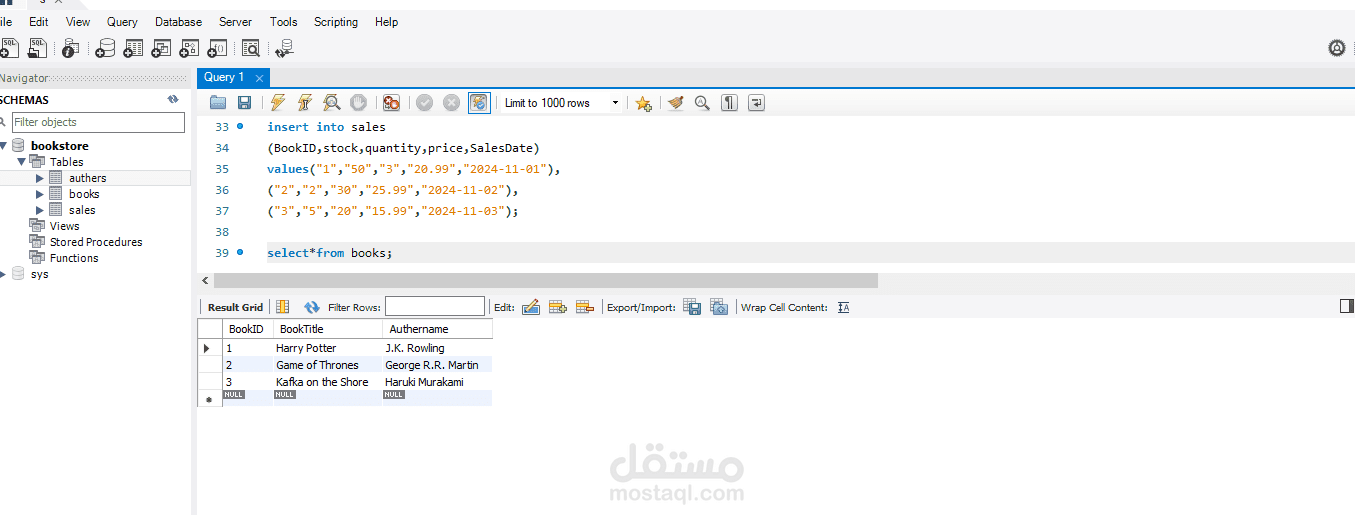Screen dimensions: 1355x515
Task: Click the Filter Rows input field
Action: coord(435,307)
